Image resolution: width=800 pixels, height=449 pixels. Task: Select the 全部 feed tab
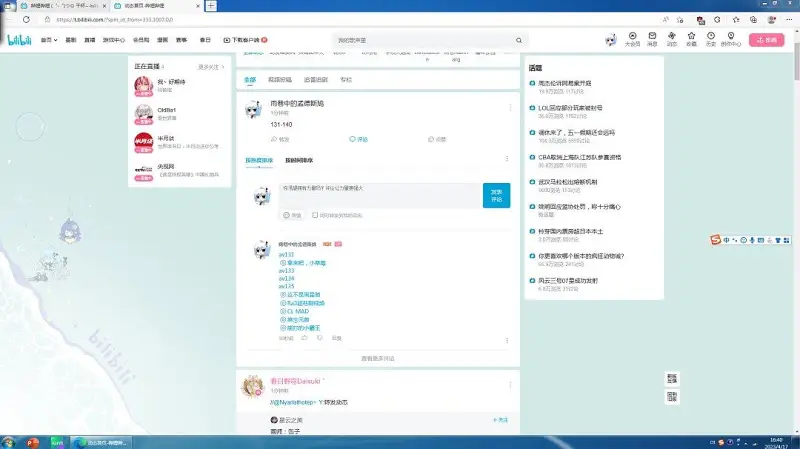coord(249,80)
